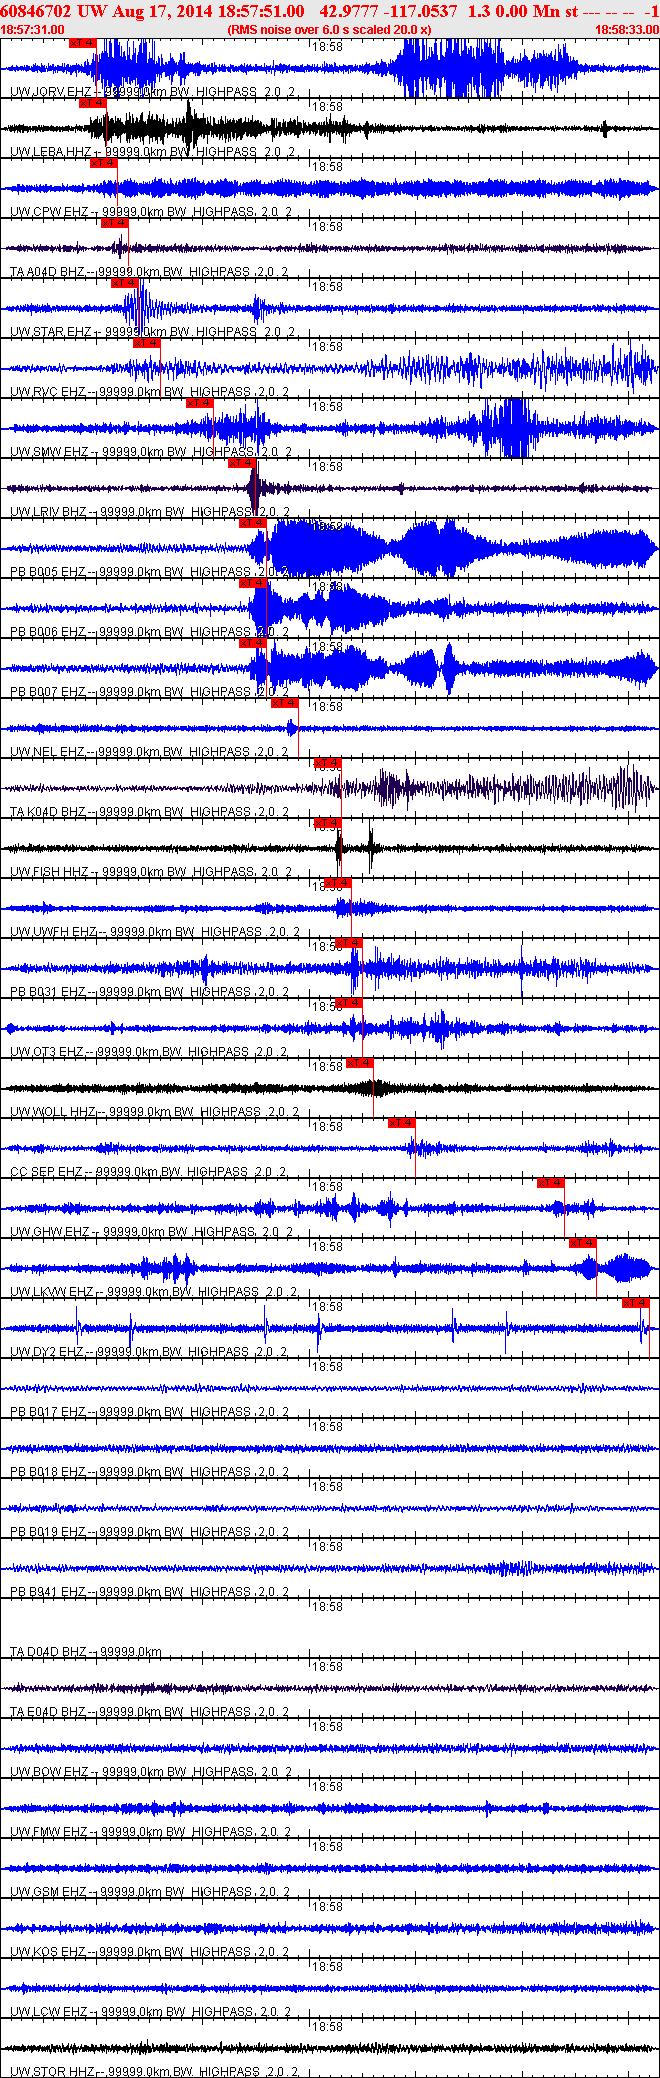Viewport: 660px width, 2078px height.
Task: Click the coordinates 42.9777 -117.0537 in header
Action: click(388, 12)
